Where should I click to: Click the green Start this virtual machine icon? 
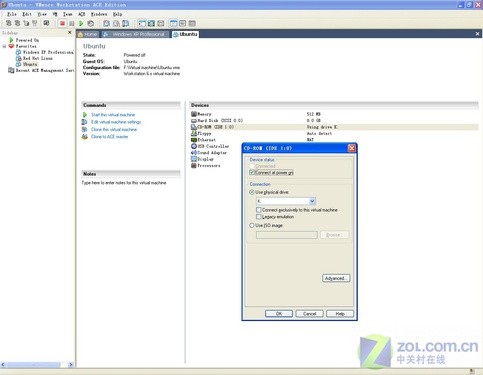pyautogui.click(x=85, y=115)
